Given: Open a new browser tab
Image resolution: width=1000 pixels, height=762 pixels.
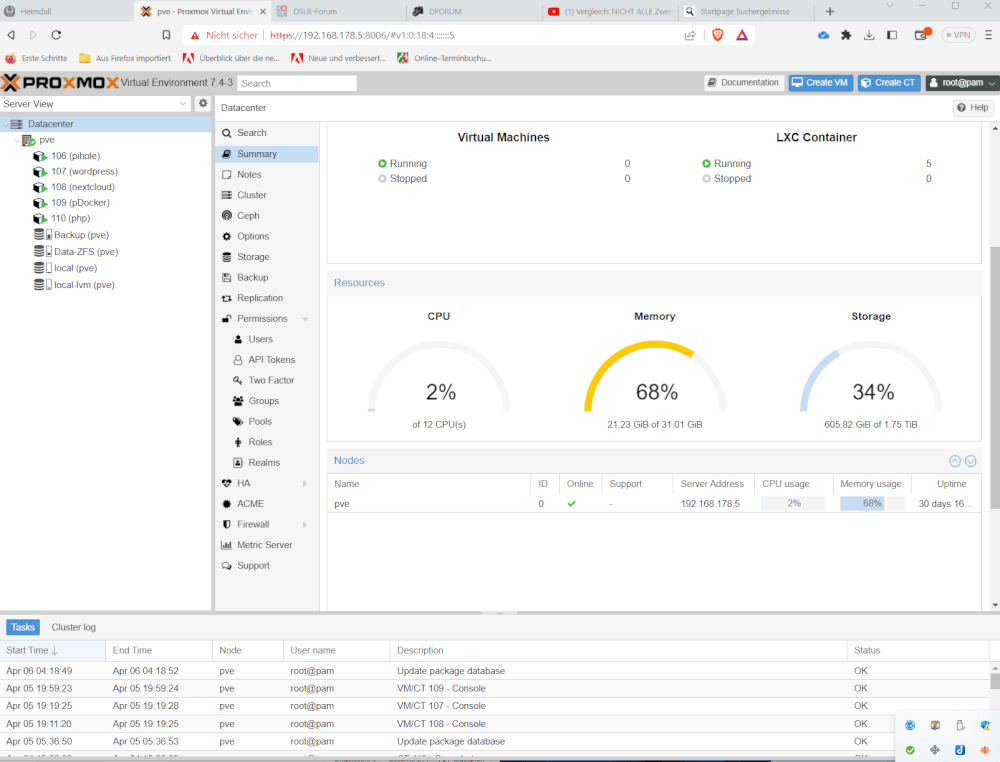Looking at the screenshot, I should (830, 11).
